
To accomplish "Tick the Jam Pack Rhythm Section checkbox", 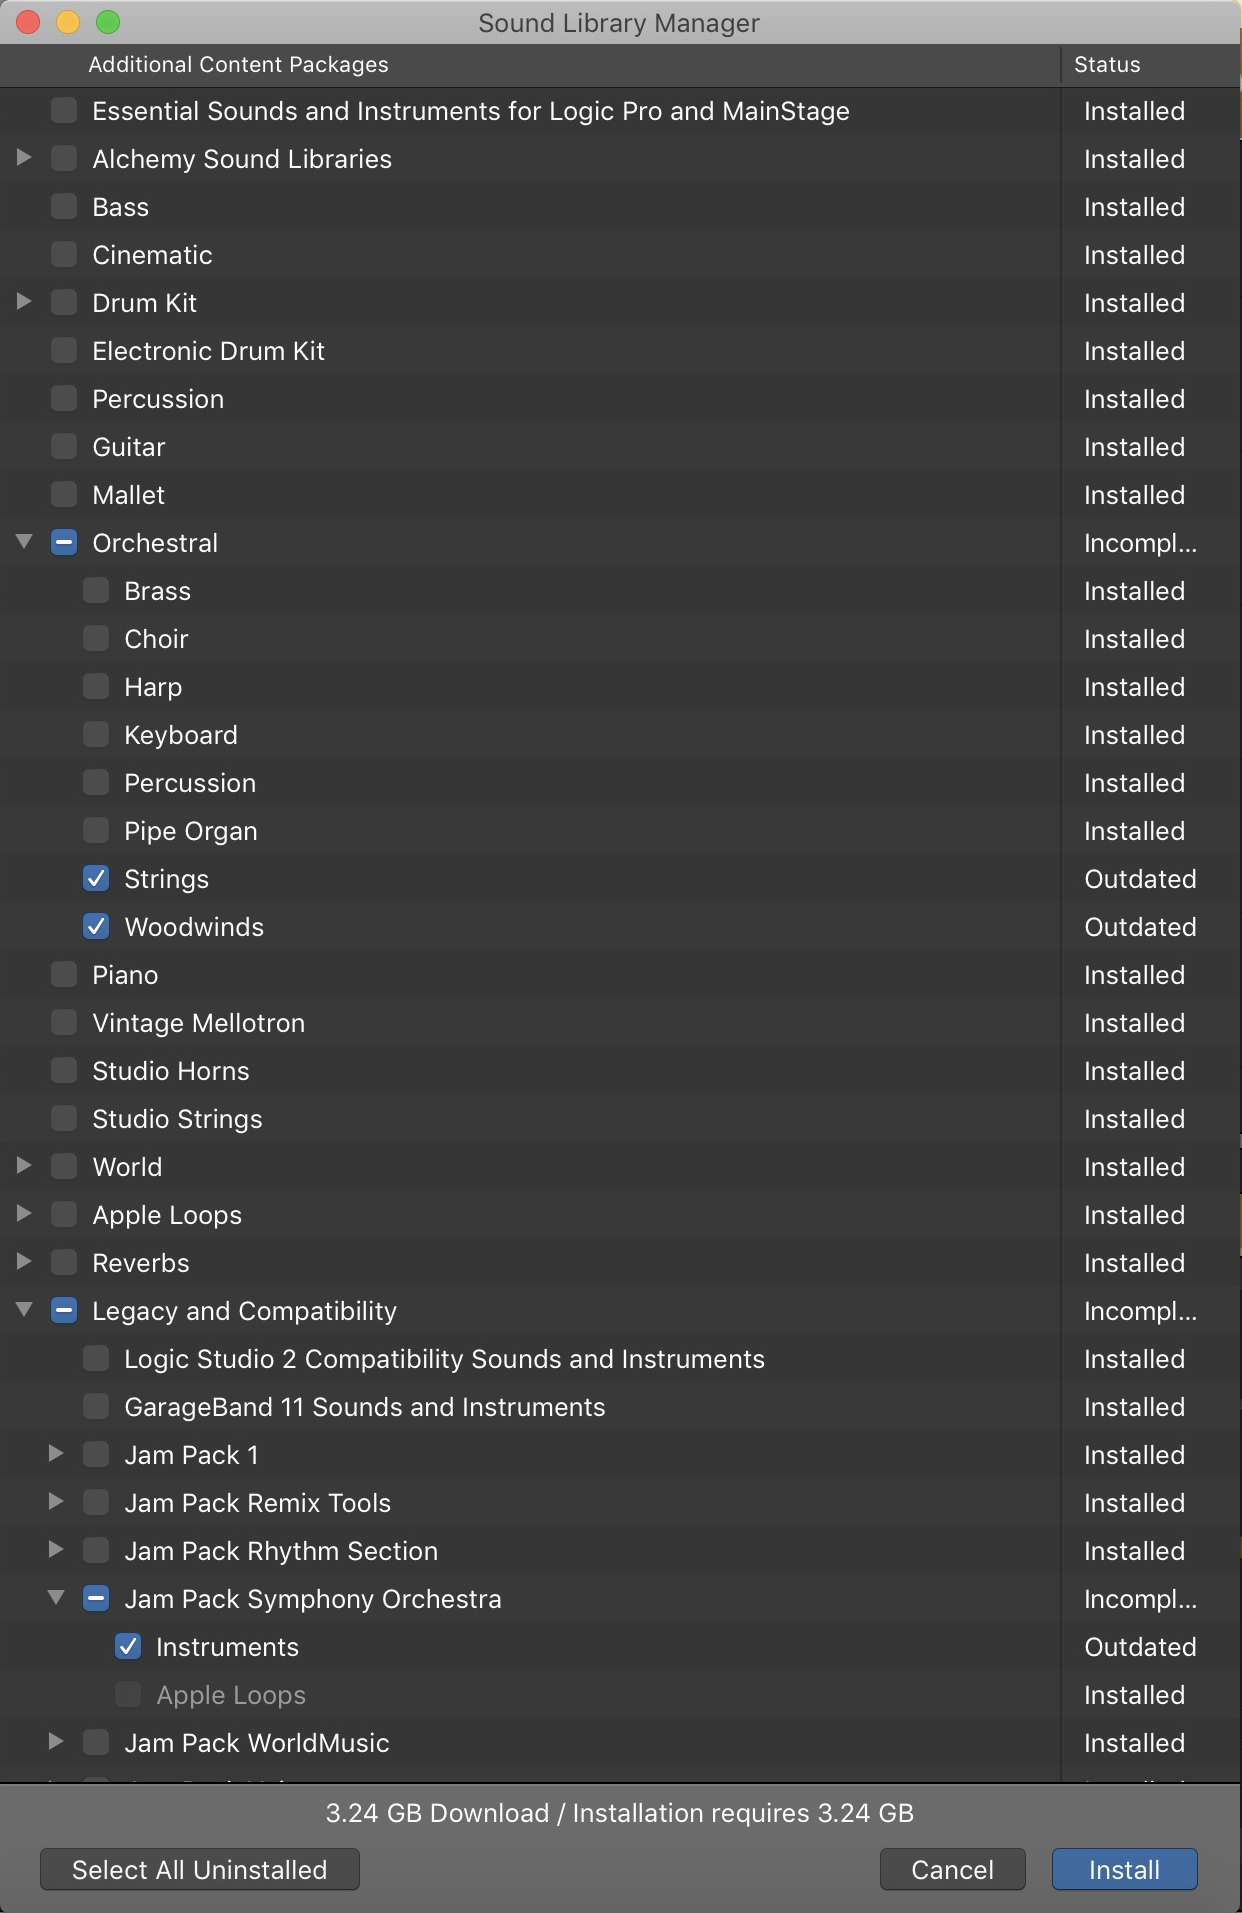I will coord(96,1550).
